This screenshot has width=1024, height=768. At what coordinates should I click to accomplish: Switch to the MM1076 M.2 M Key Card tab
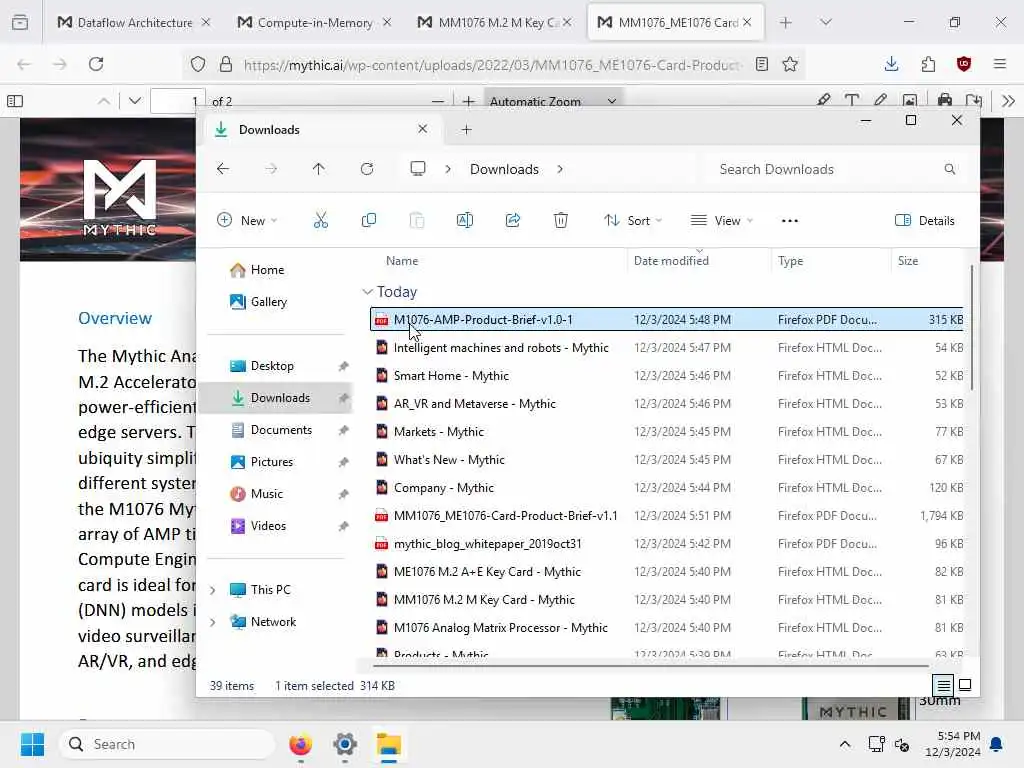click(494, 22)
